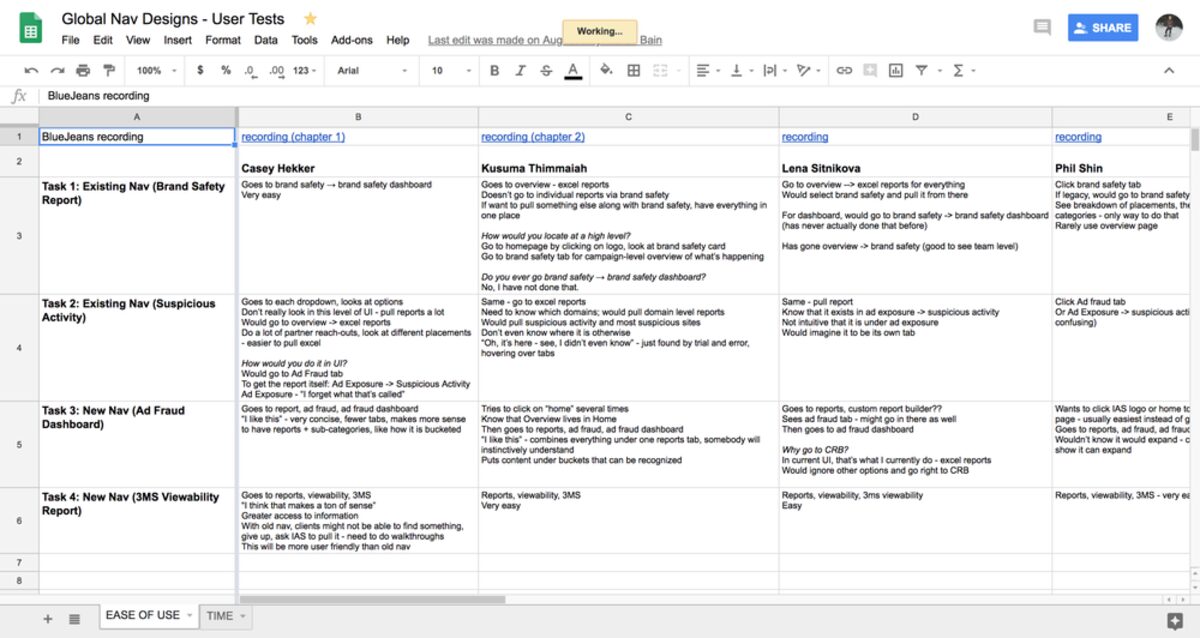Click the document title 'Global Nav Designs - User Tests'
1200x638 pixels.
click(173, 18)
